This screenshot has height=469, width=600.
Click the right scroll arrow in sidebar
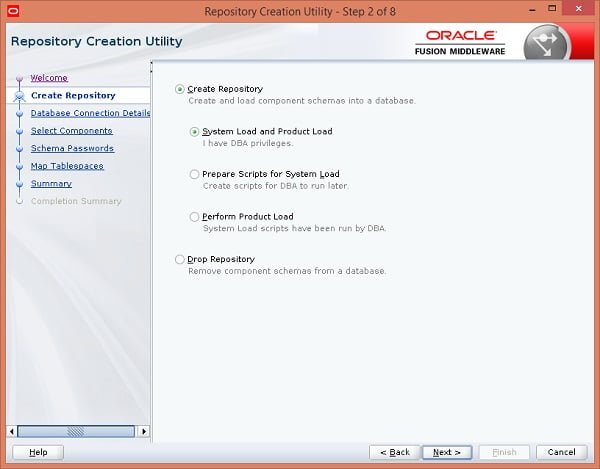coord(144,432)
